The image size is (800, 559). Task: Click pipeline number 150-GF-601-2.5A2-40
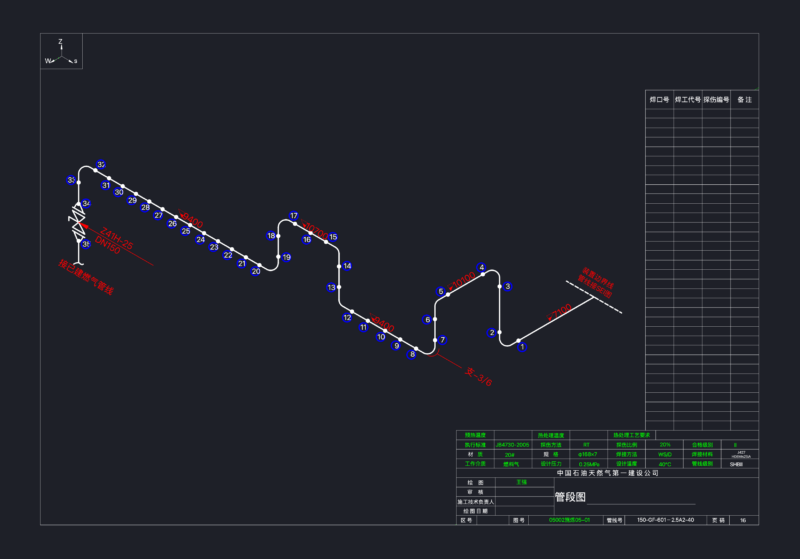pos(665,520)
